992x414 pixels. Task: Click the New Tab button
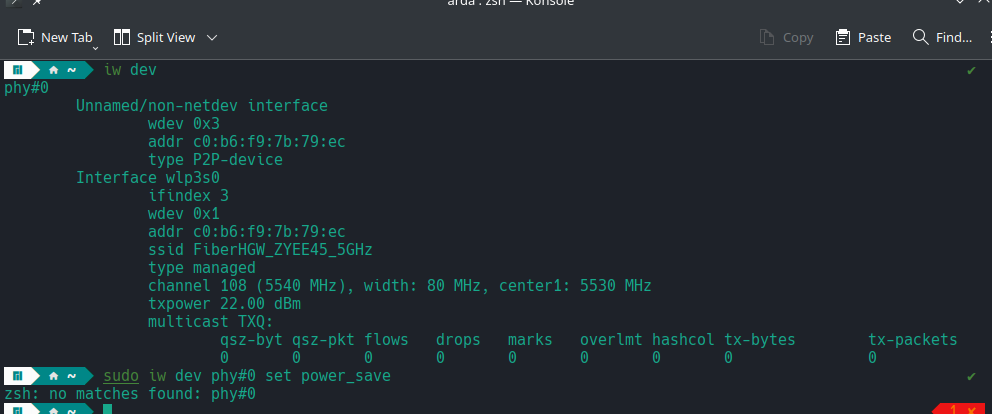tap(57, 37)
